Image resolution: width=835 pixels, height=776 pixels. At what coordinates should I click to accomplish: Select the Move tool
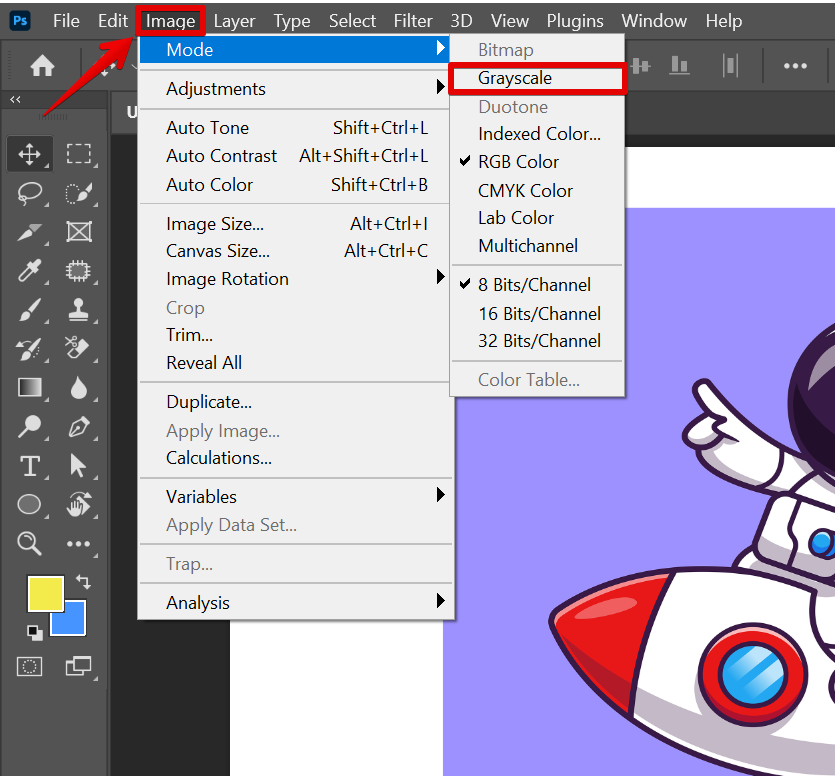pyautogui.click(x=30, y=154)
